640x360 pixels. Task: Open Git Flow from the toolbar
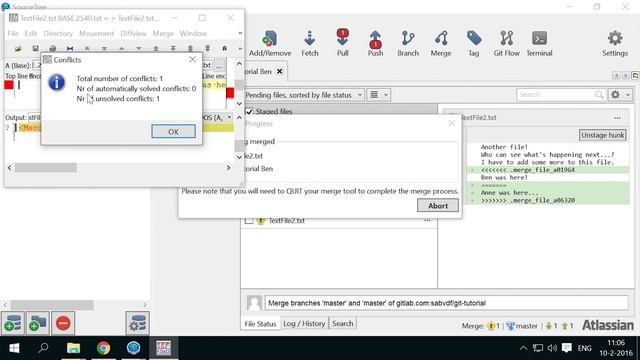(x=507, y=43)
